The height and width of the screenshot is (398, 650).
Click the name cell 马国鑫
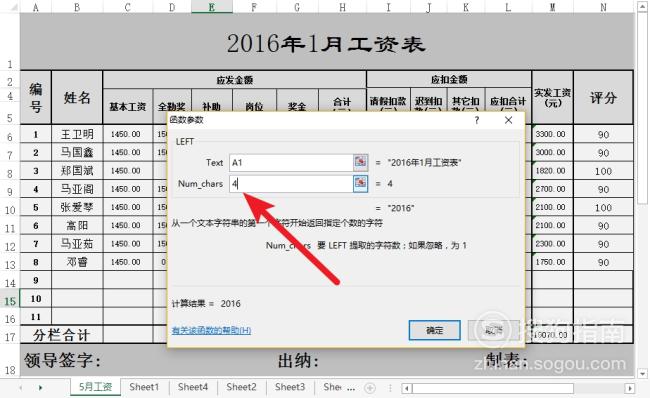coord(77,153)
